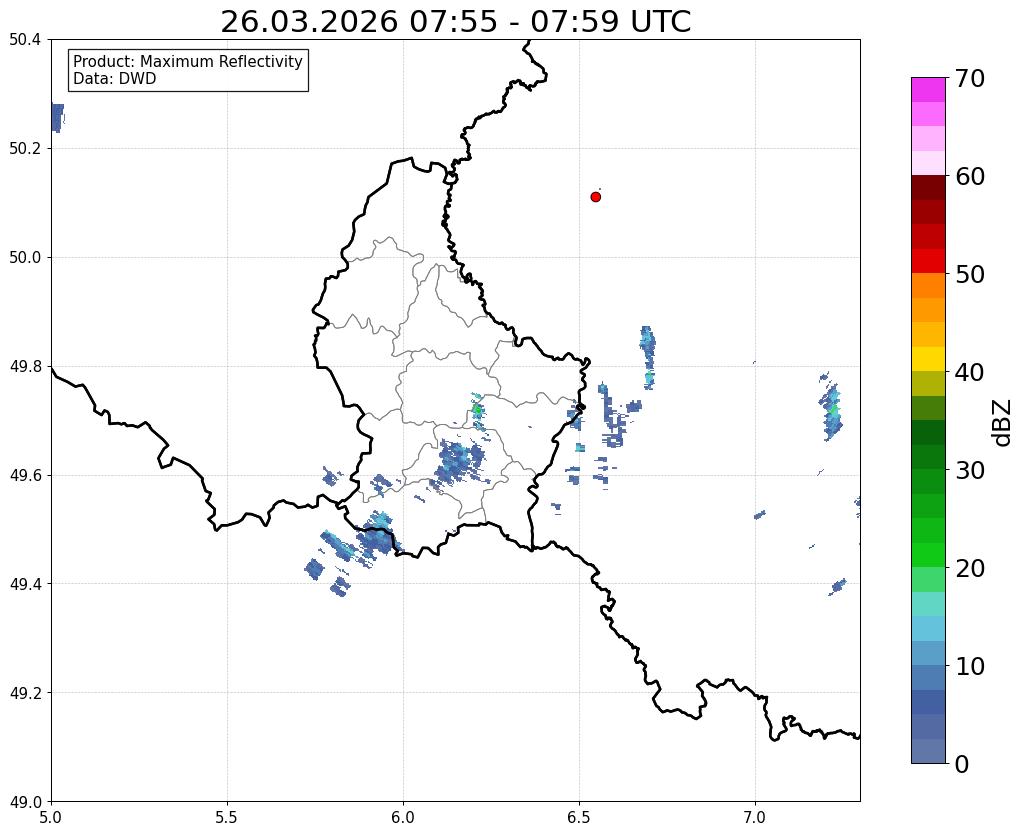Click the latitude axis label "50.2"
The image size is (1023, 834).
click(x=25, y=149)
